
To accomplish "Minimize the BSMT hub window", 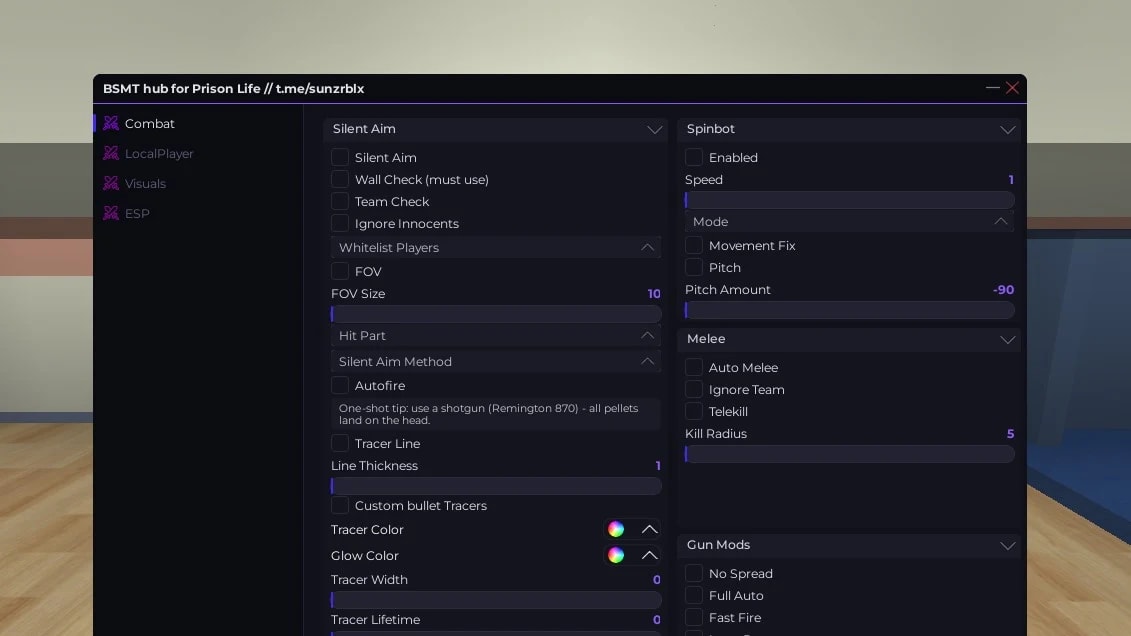I will (x=993, y=88).
